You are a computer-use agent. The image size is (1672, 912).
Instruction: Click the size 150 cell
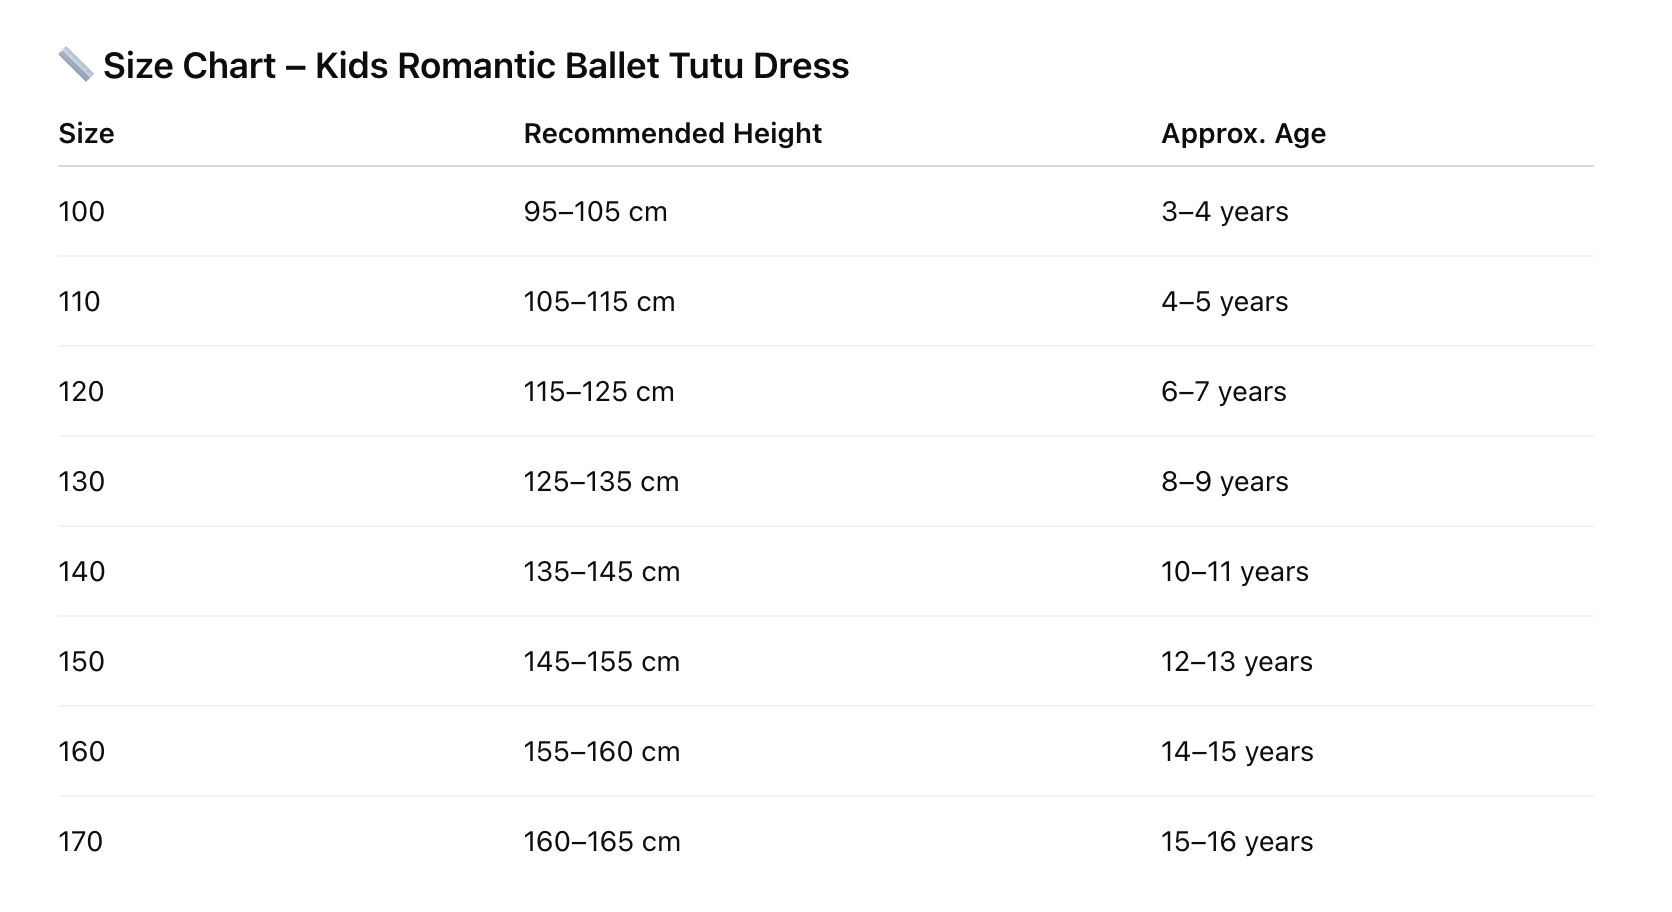coord(81,662)
